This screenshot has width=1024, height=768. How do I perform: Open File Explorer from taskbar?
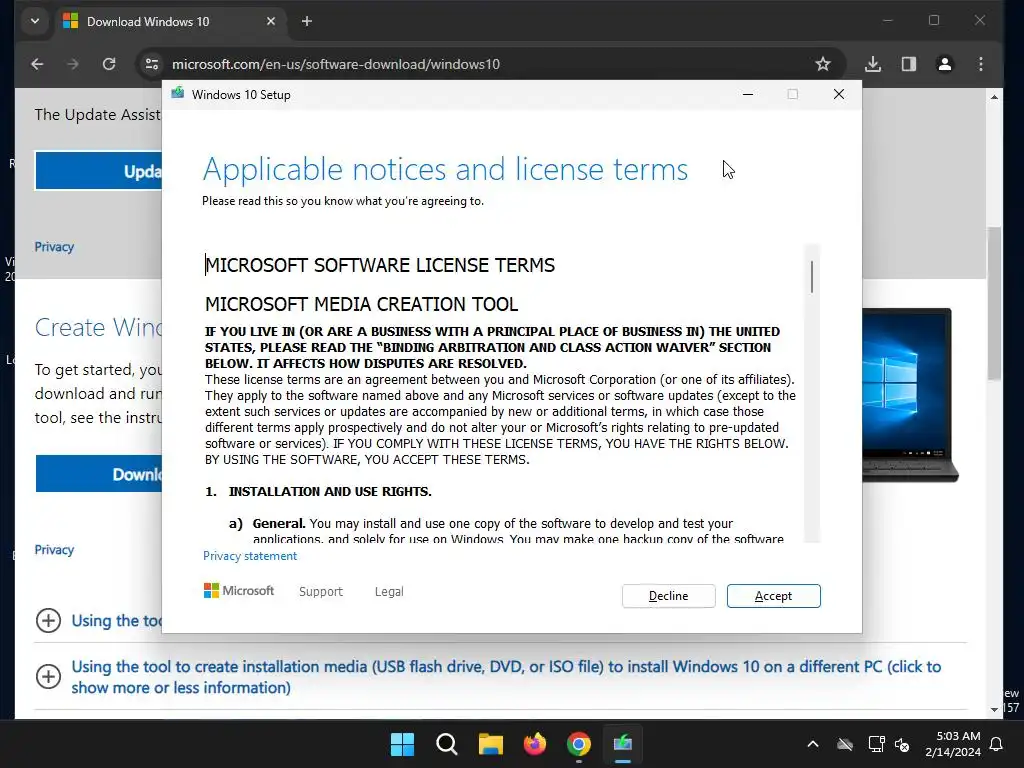(490, 744)
